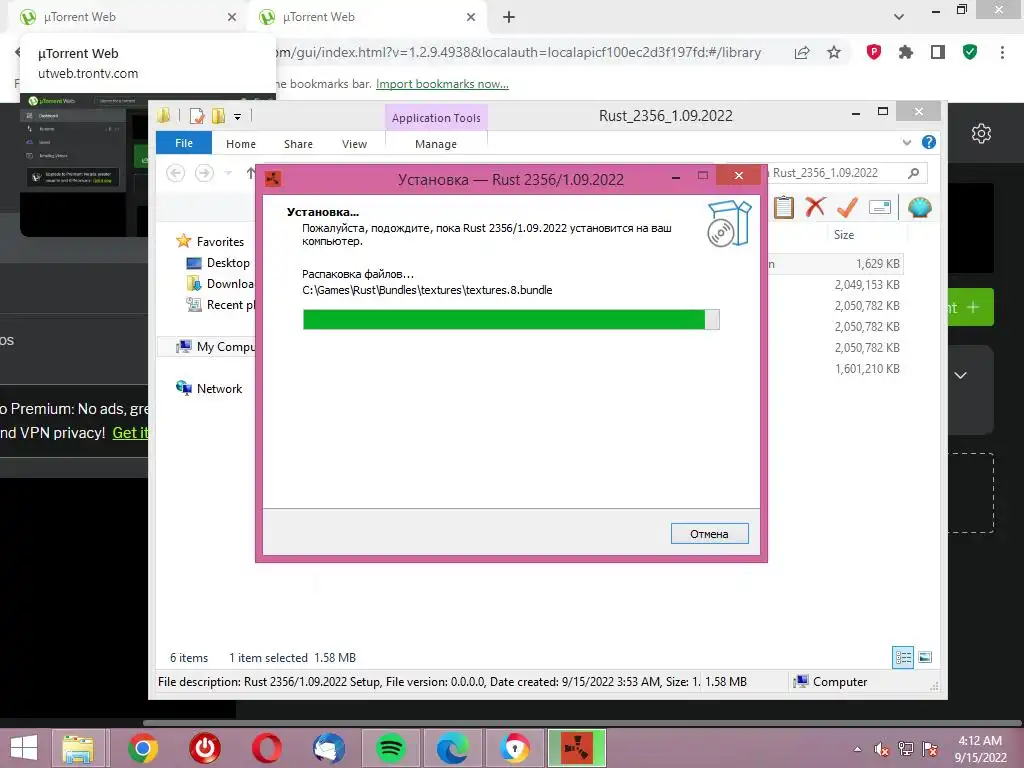
Task: Bookmark page with the star icon
Action: click(x=834, y=52)
